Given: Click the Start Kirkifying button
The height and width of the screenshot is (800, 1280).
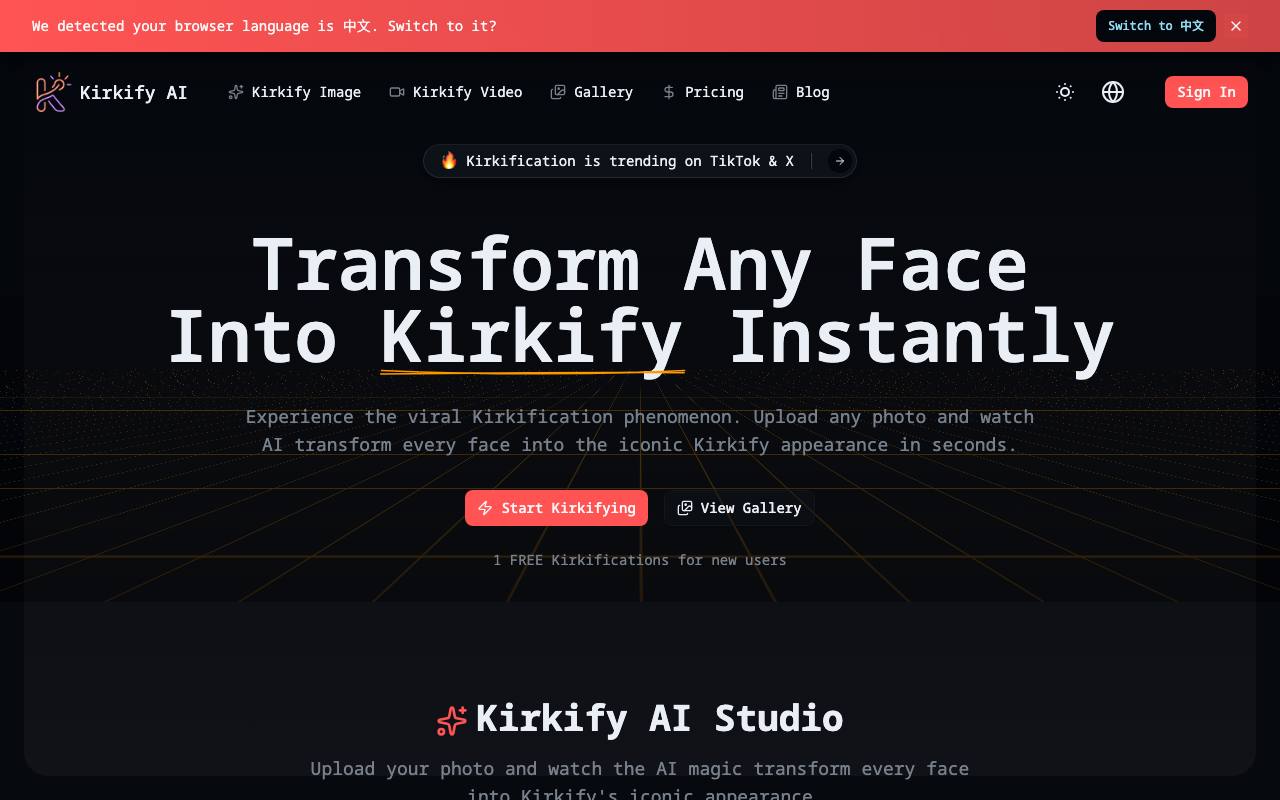Looking at the screenshot, I should (x=556, y=508).
